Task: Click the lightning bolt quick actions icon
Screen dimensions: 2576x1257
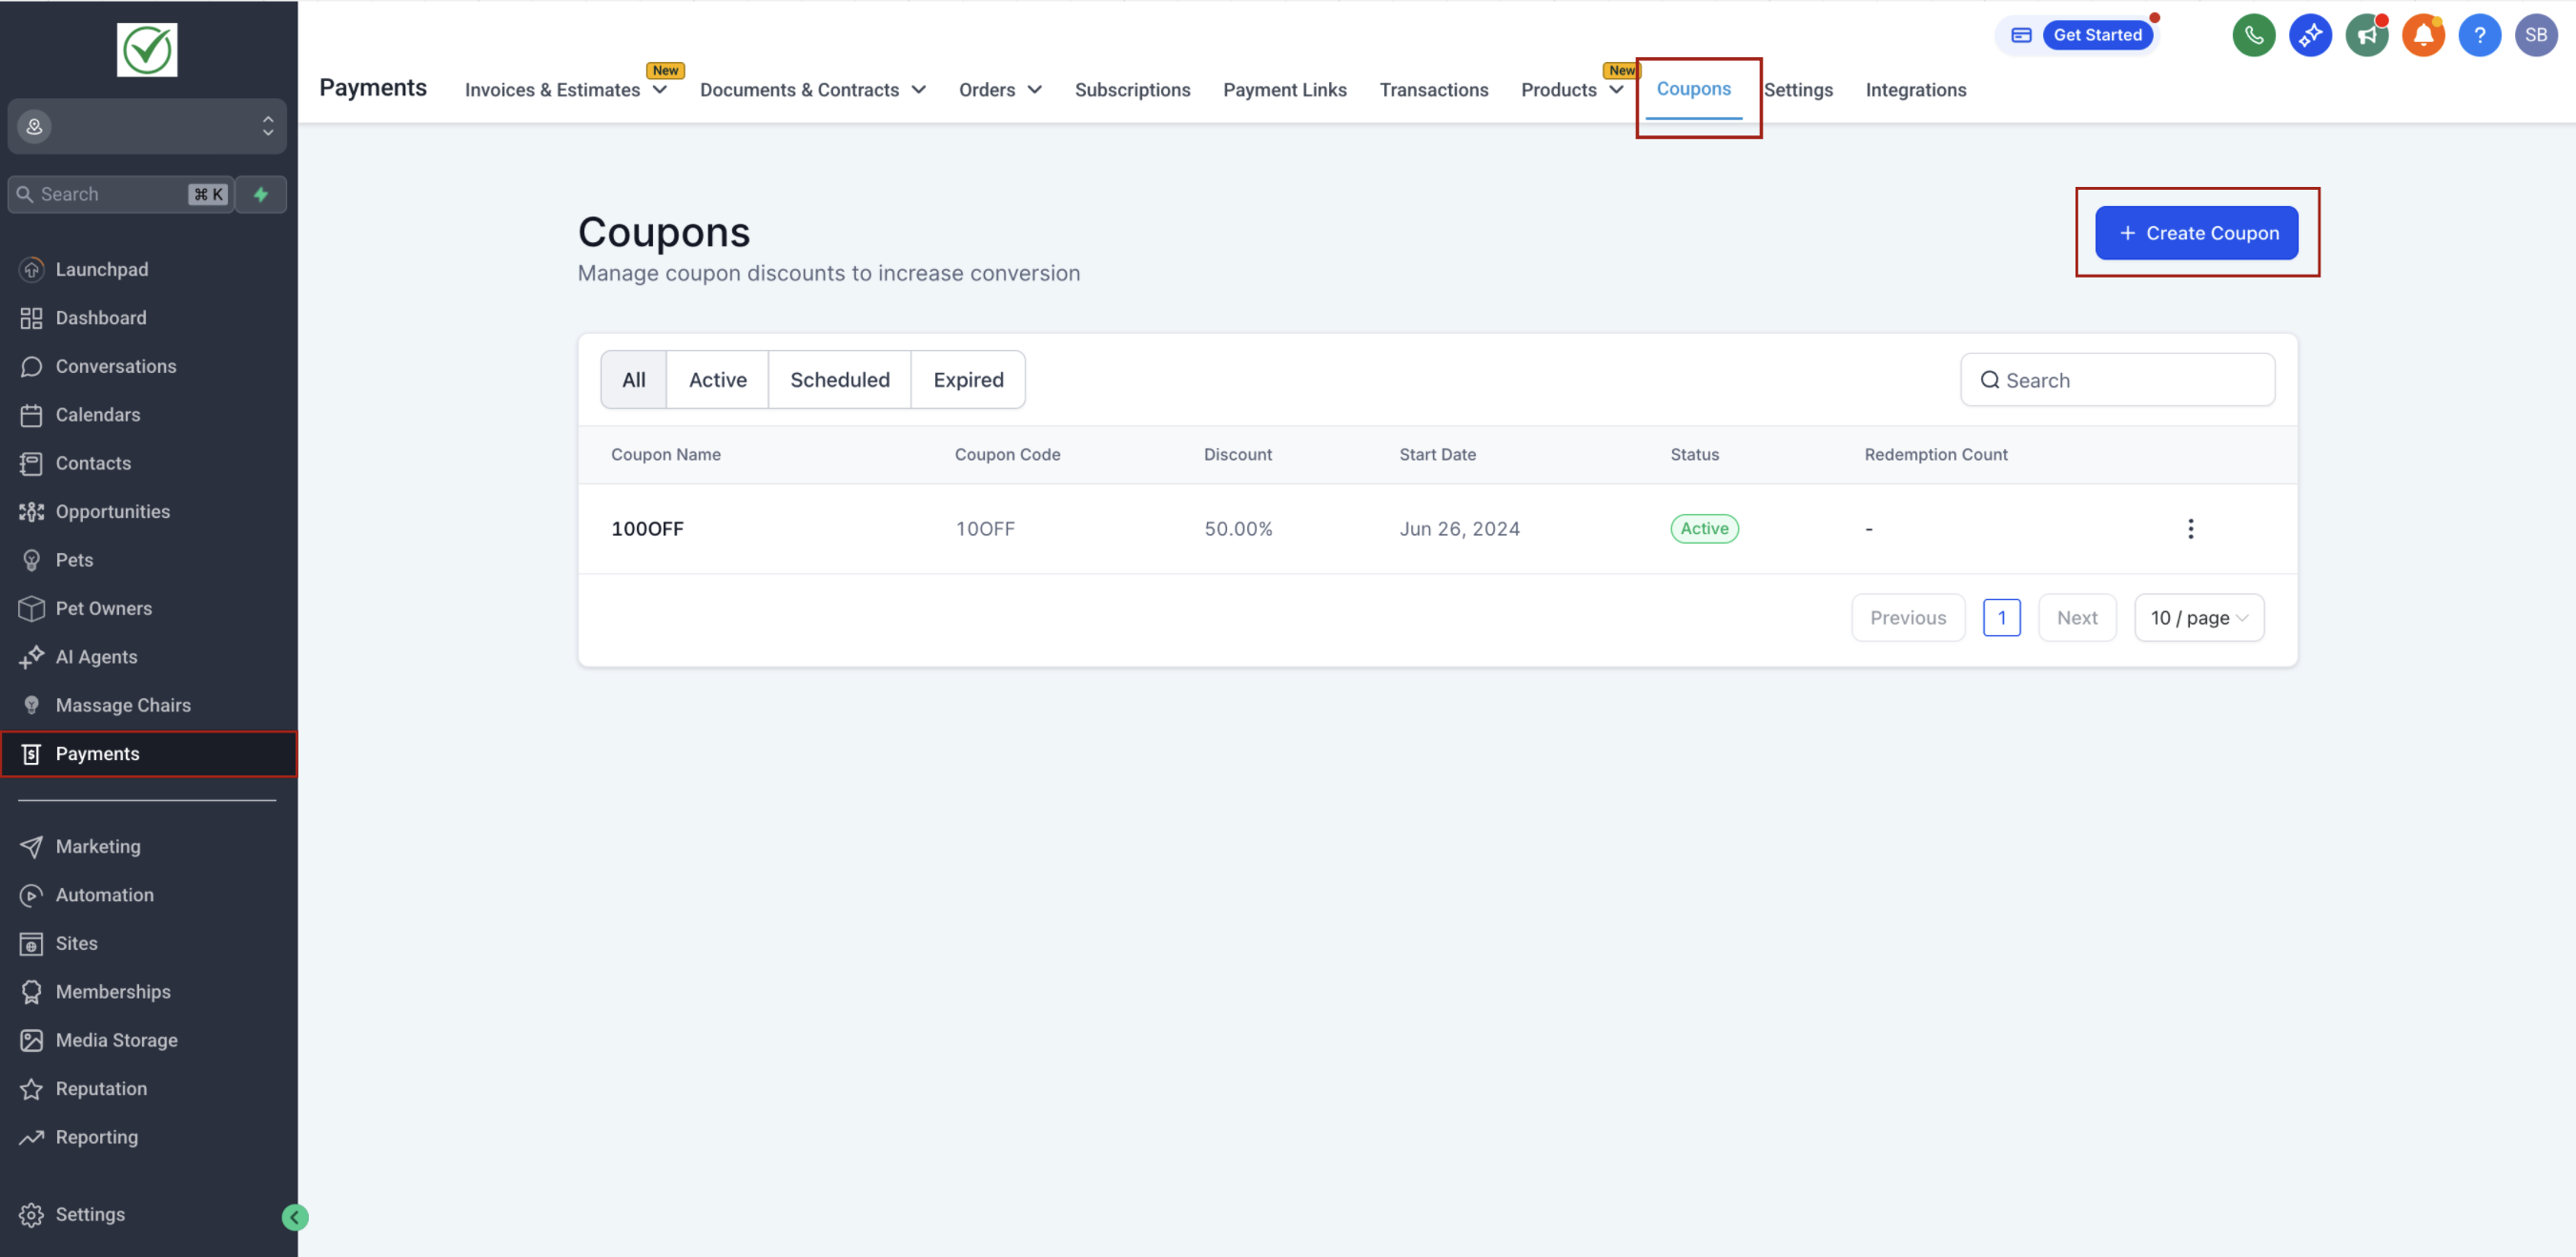Action: click(261, 194)
